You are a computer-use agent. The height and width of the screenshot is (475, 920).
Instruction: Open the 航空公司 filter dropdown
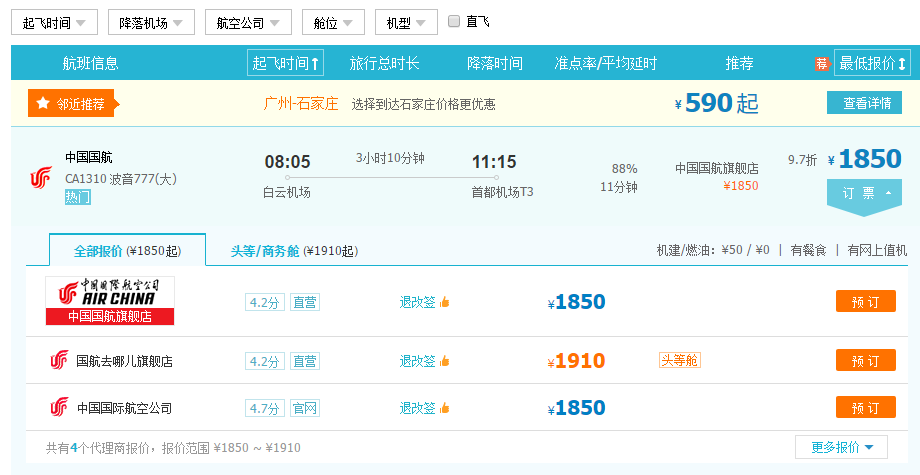point(248,23)
